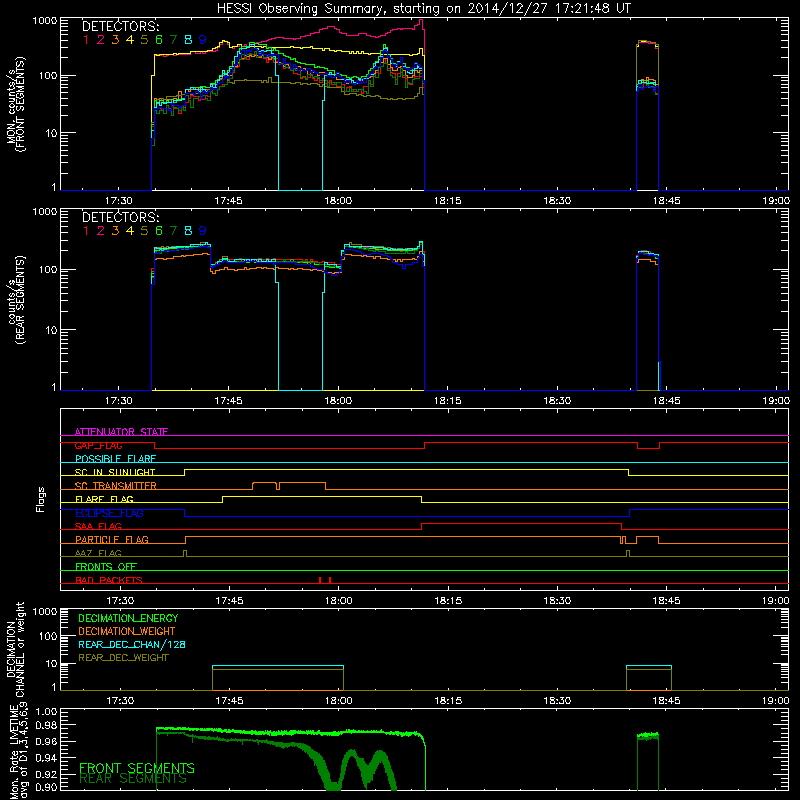Viewport: 800px width, 800px height.
Task: Click the BAD_PACKETS flag label
Action: point(109,580)
